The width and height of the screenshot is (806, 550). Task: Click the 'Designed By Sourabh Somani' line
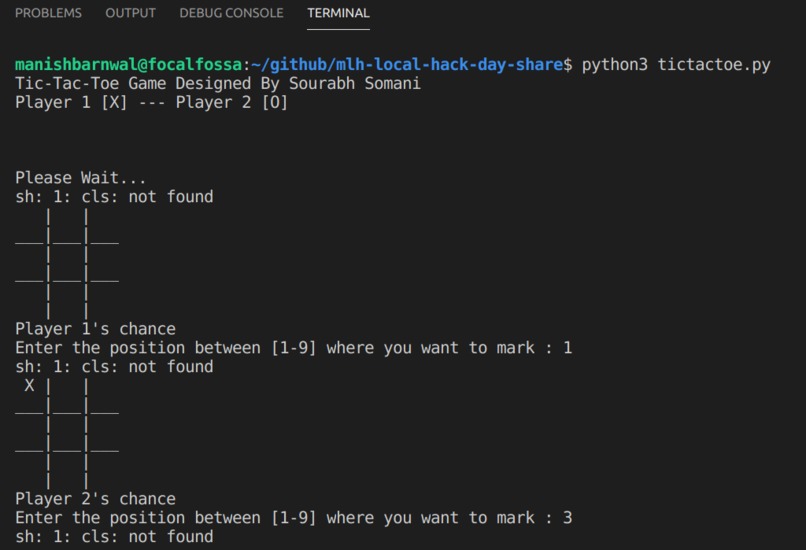pos(218,83)
